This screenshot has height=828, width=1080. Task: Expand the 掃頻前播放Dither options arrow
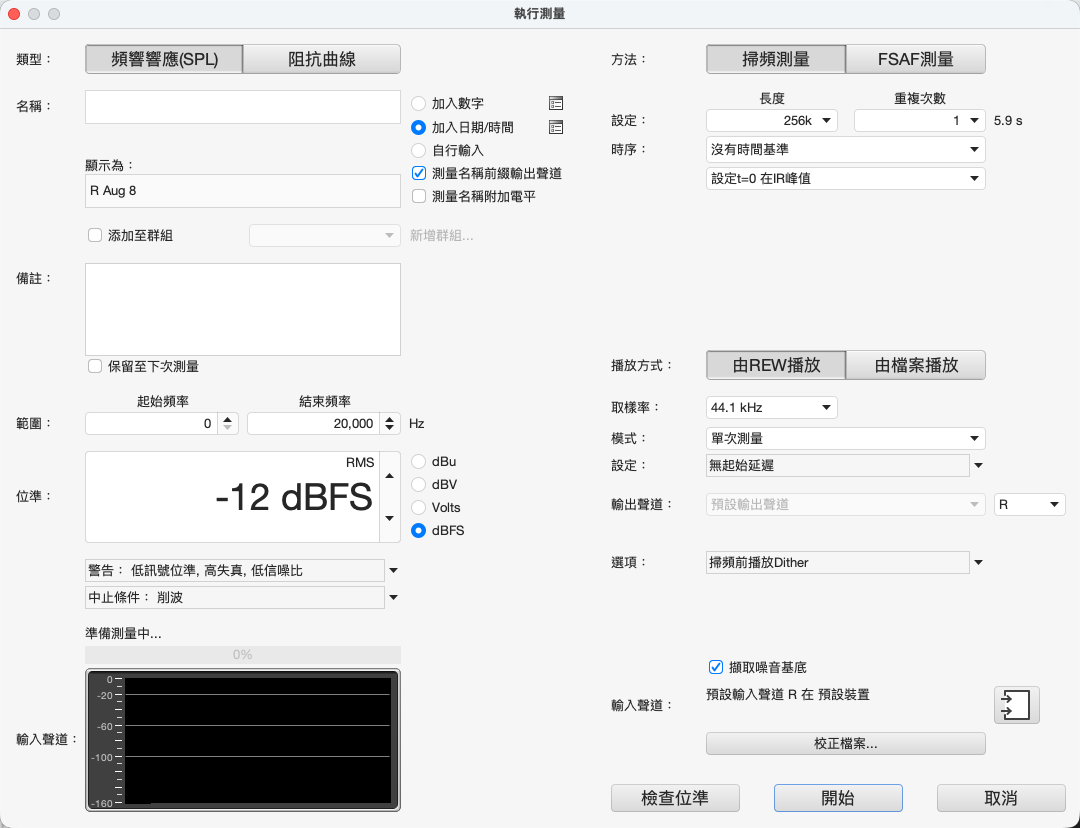[978, 563]
